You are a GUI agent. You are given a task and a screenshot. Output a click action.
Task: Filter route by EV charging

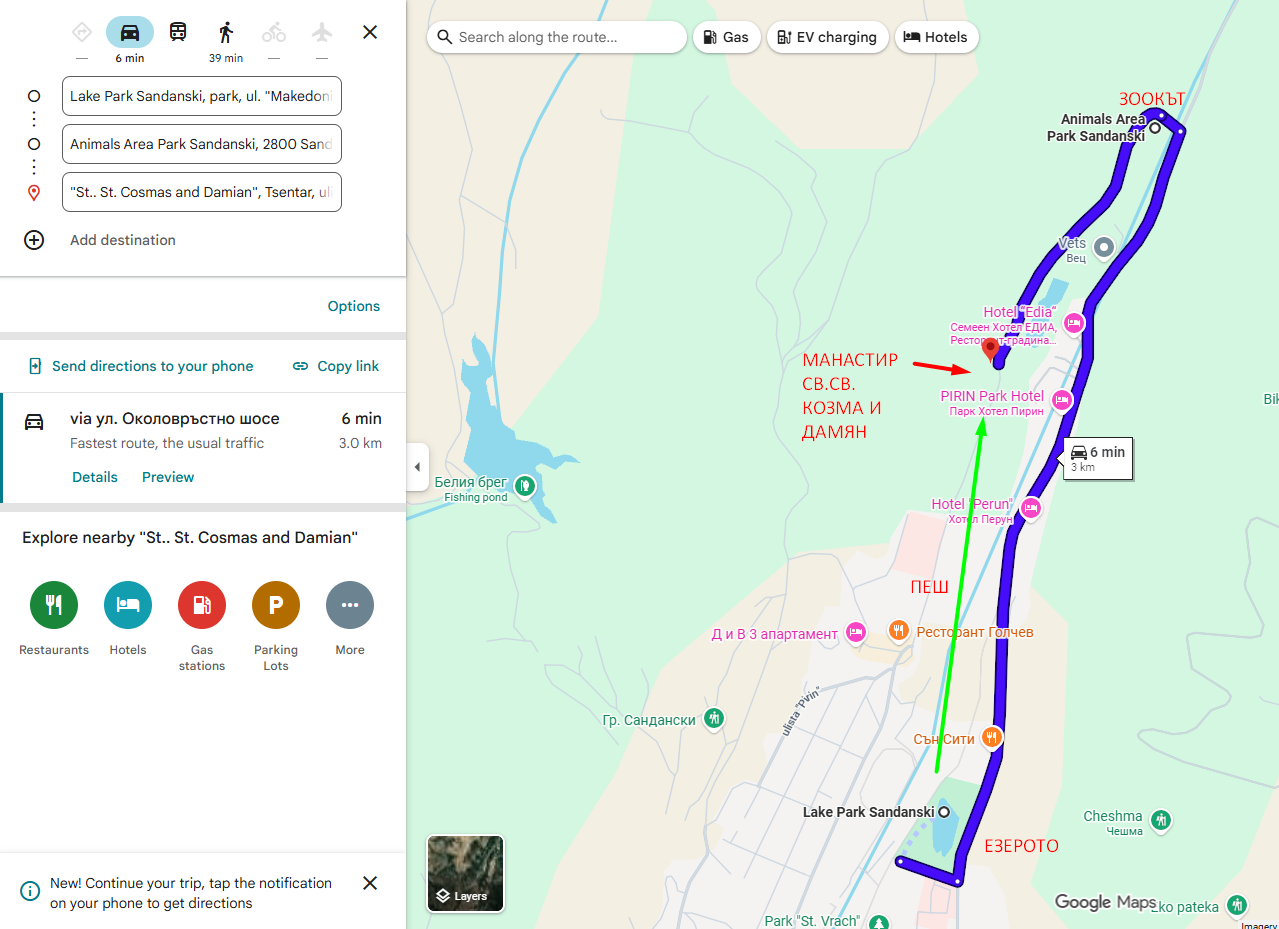(827, 37)
